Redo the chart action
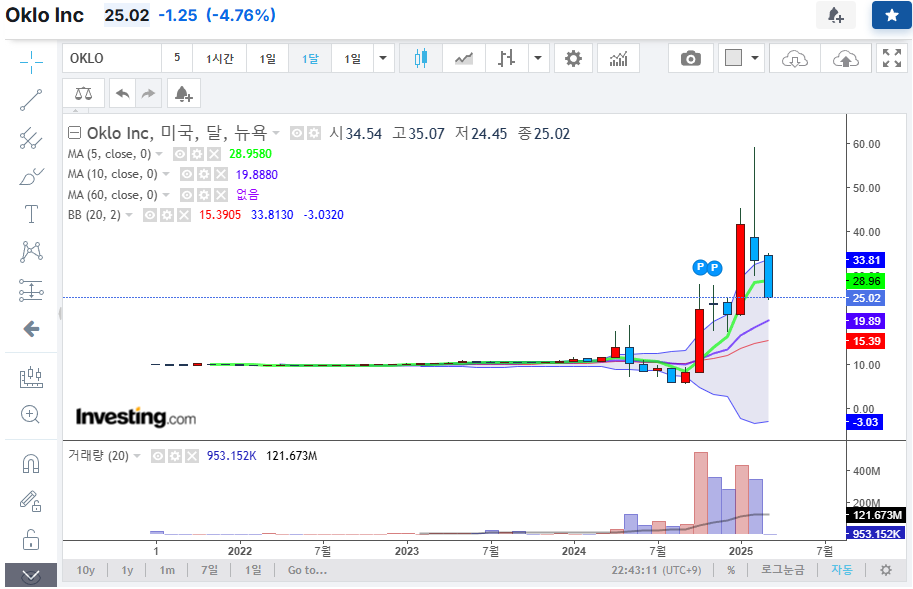Image resolution: width=913 pixels, height=589 pixels. tap(148, 93)
